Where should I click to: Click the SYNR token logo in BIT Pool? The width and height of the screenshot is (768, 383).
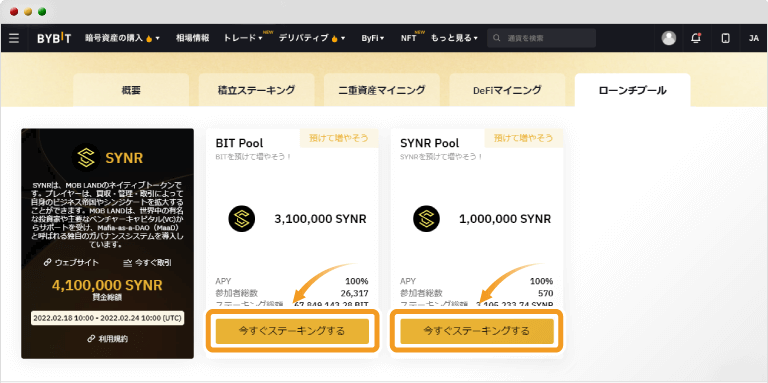tap(241, 218)
